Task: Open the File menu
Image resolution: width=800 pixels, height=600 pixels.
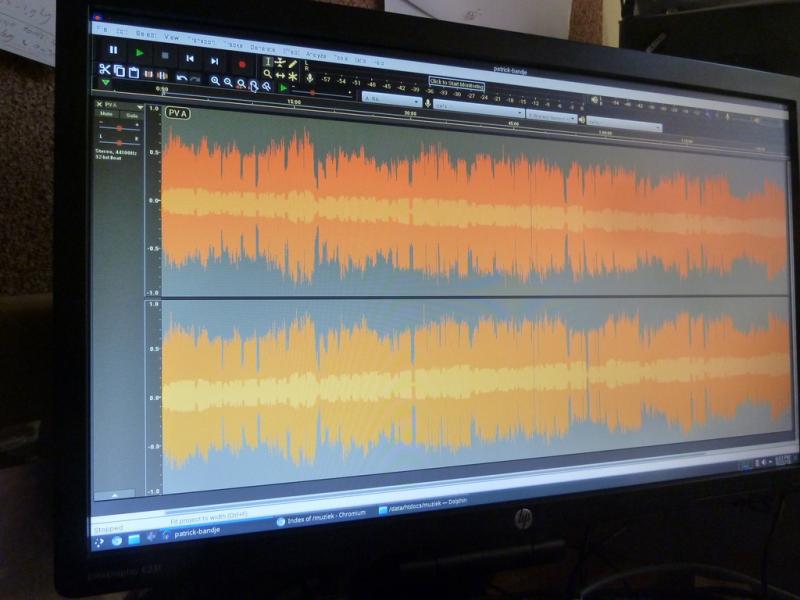Action: pos(102,30)
